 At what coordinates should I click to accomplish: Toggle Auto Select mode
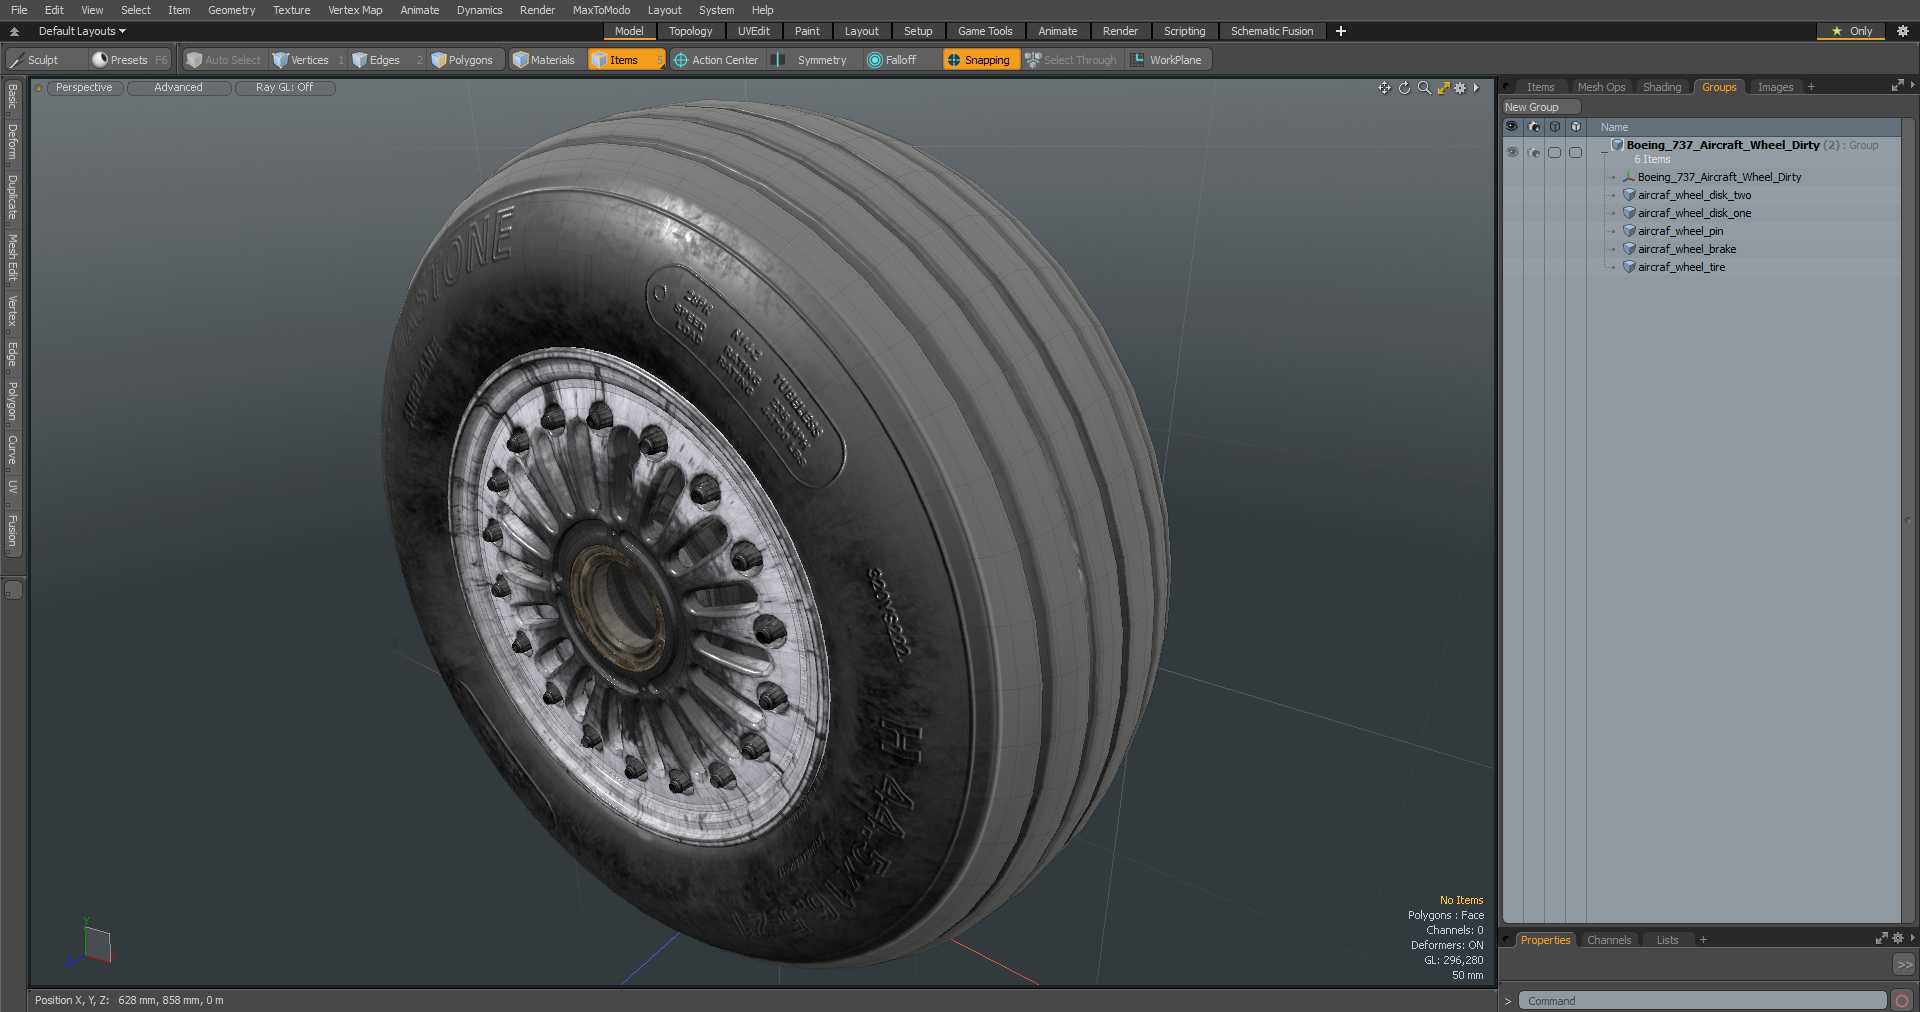[224, 60]
